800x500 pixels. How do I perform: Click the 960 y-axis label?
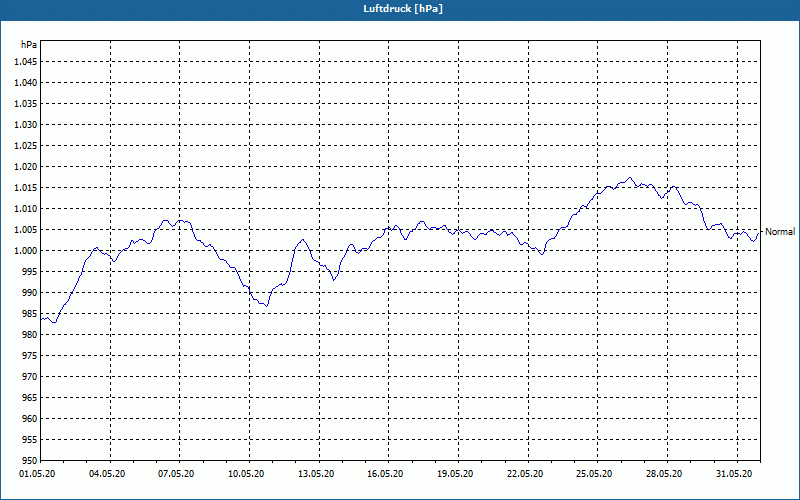[30, 418]
